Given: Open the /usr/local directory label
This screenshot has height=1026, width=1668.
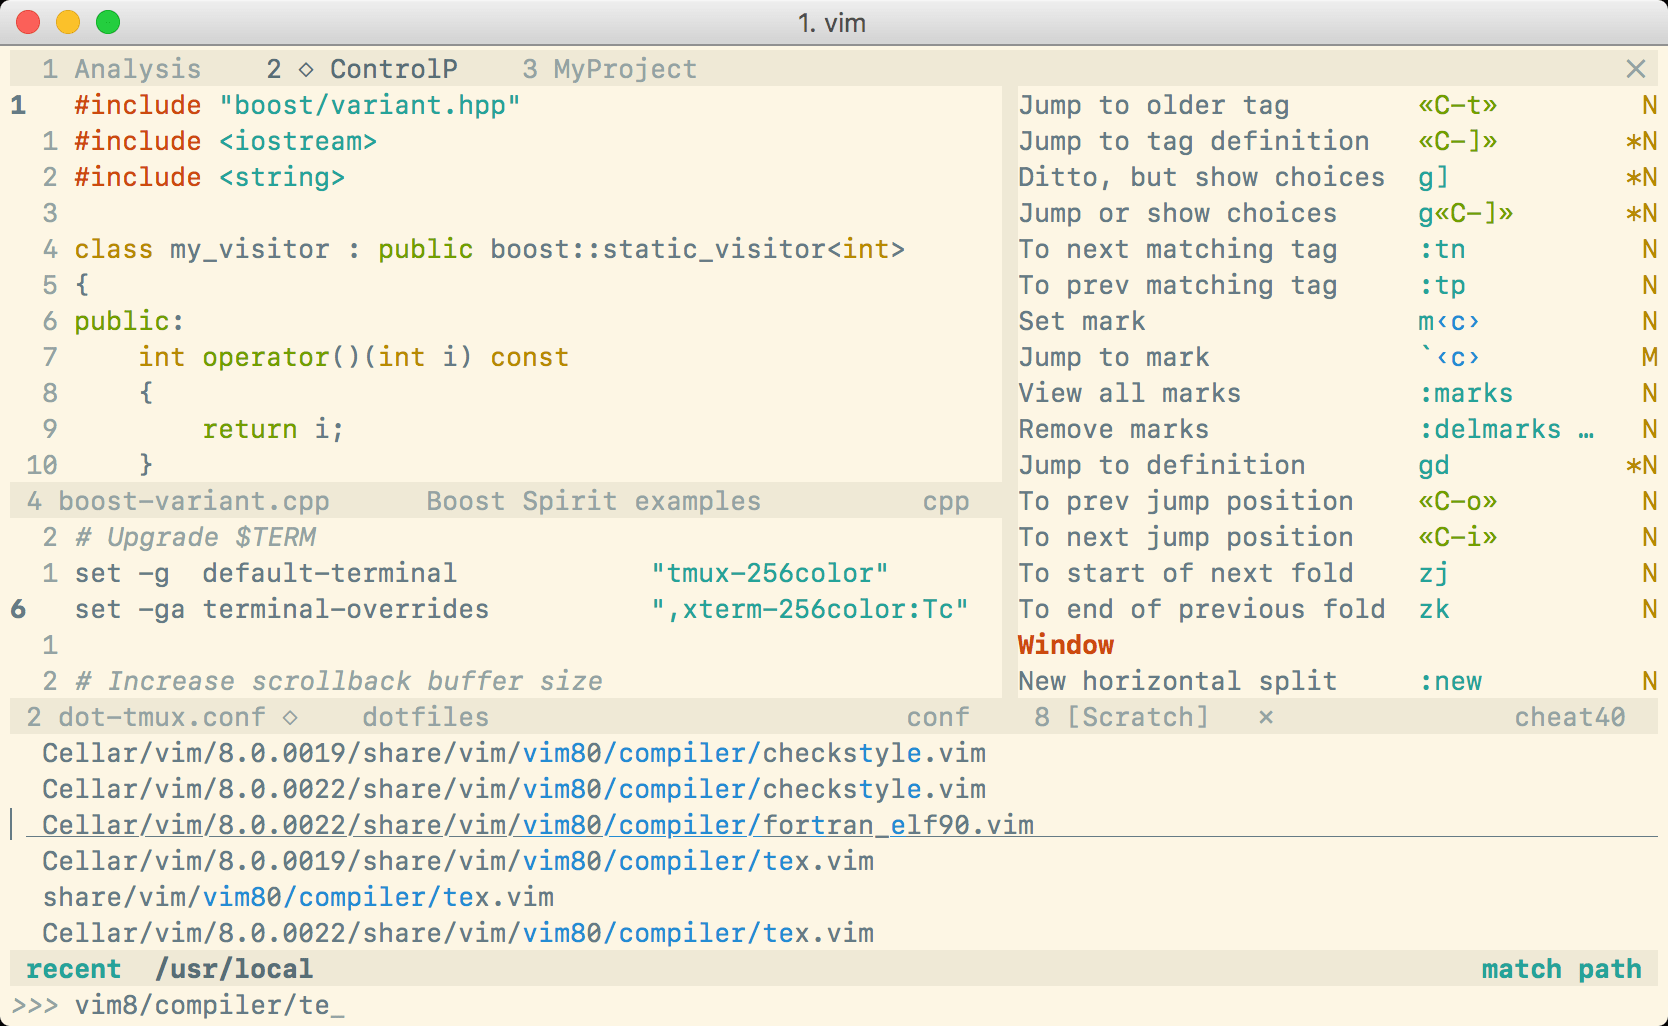Looking at the screenshot, I should click(234, 968).
